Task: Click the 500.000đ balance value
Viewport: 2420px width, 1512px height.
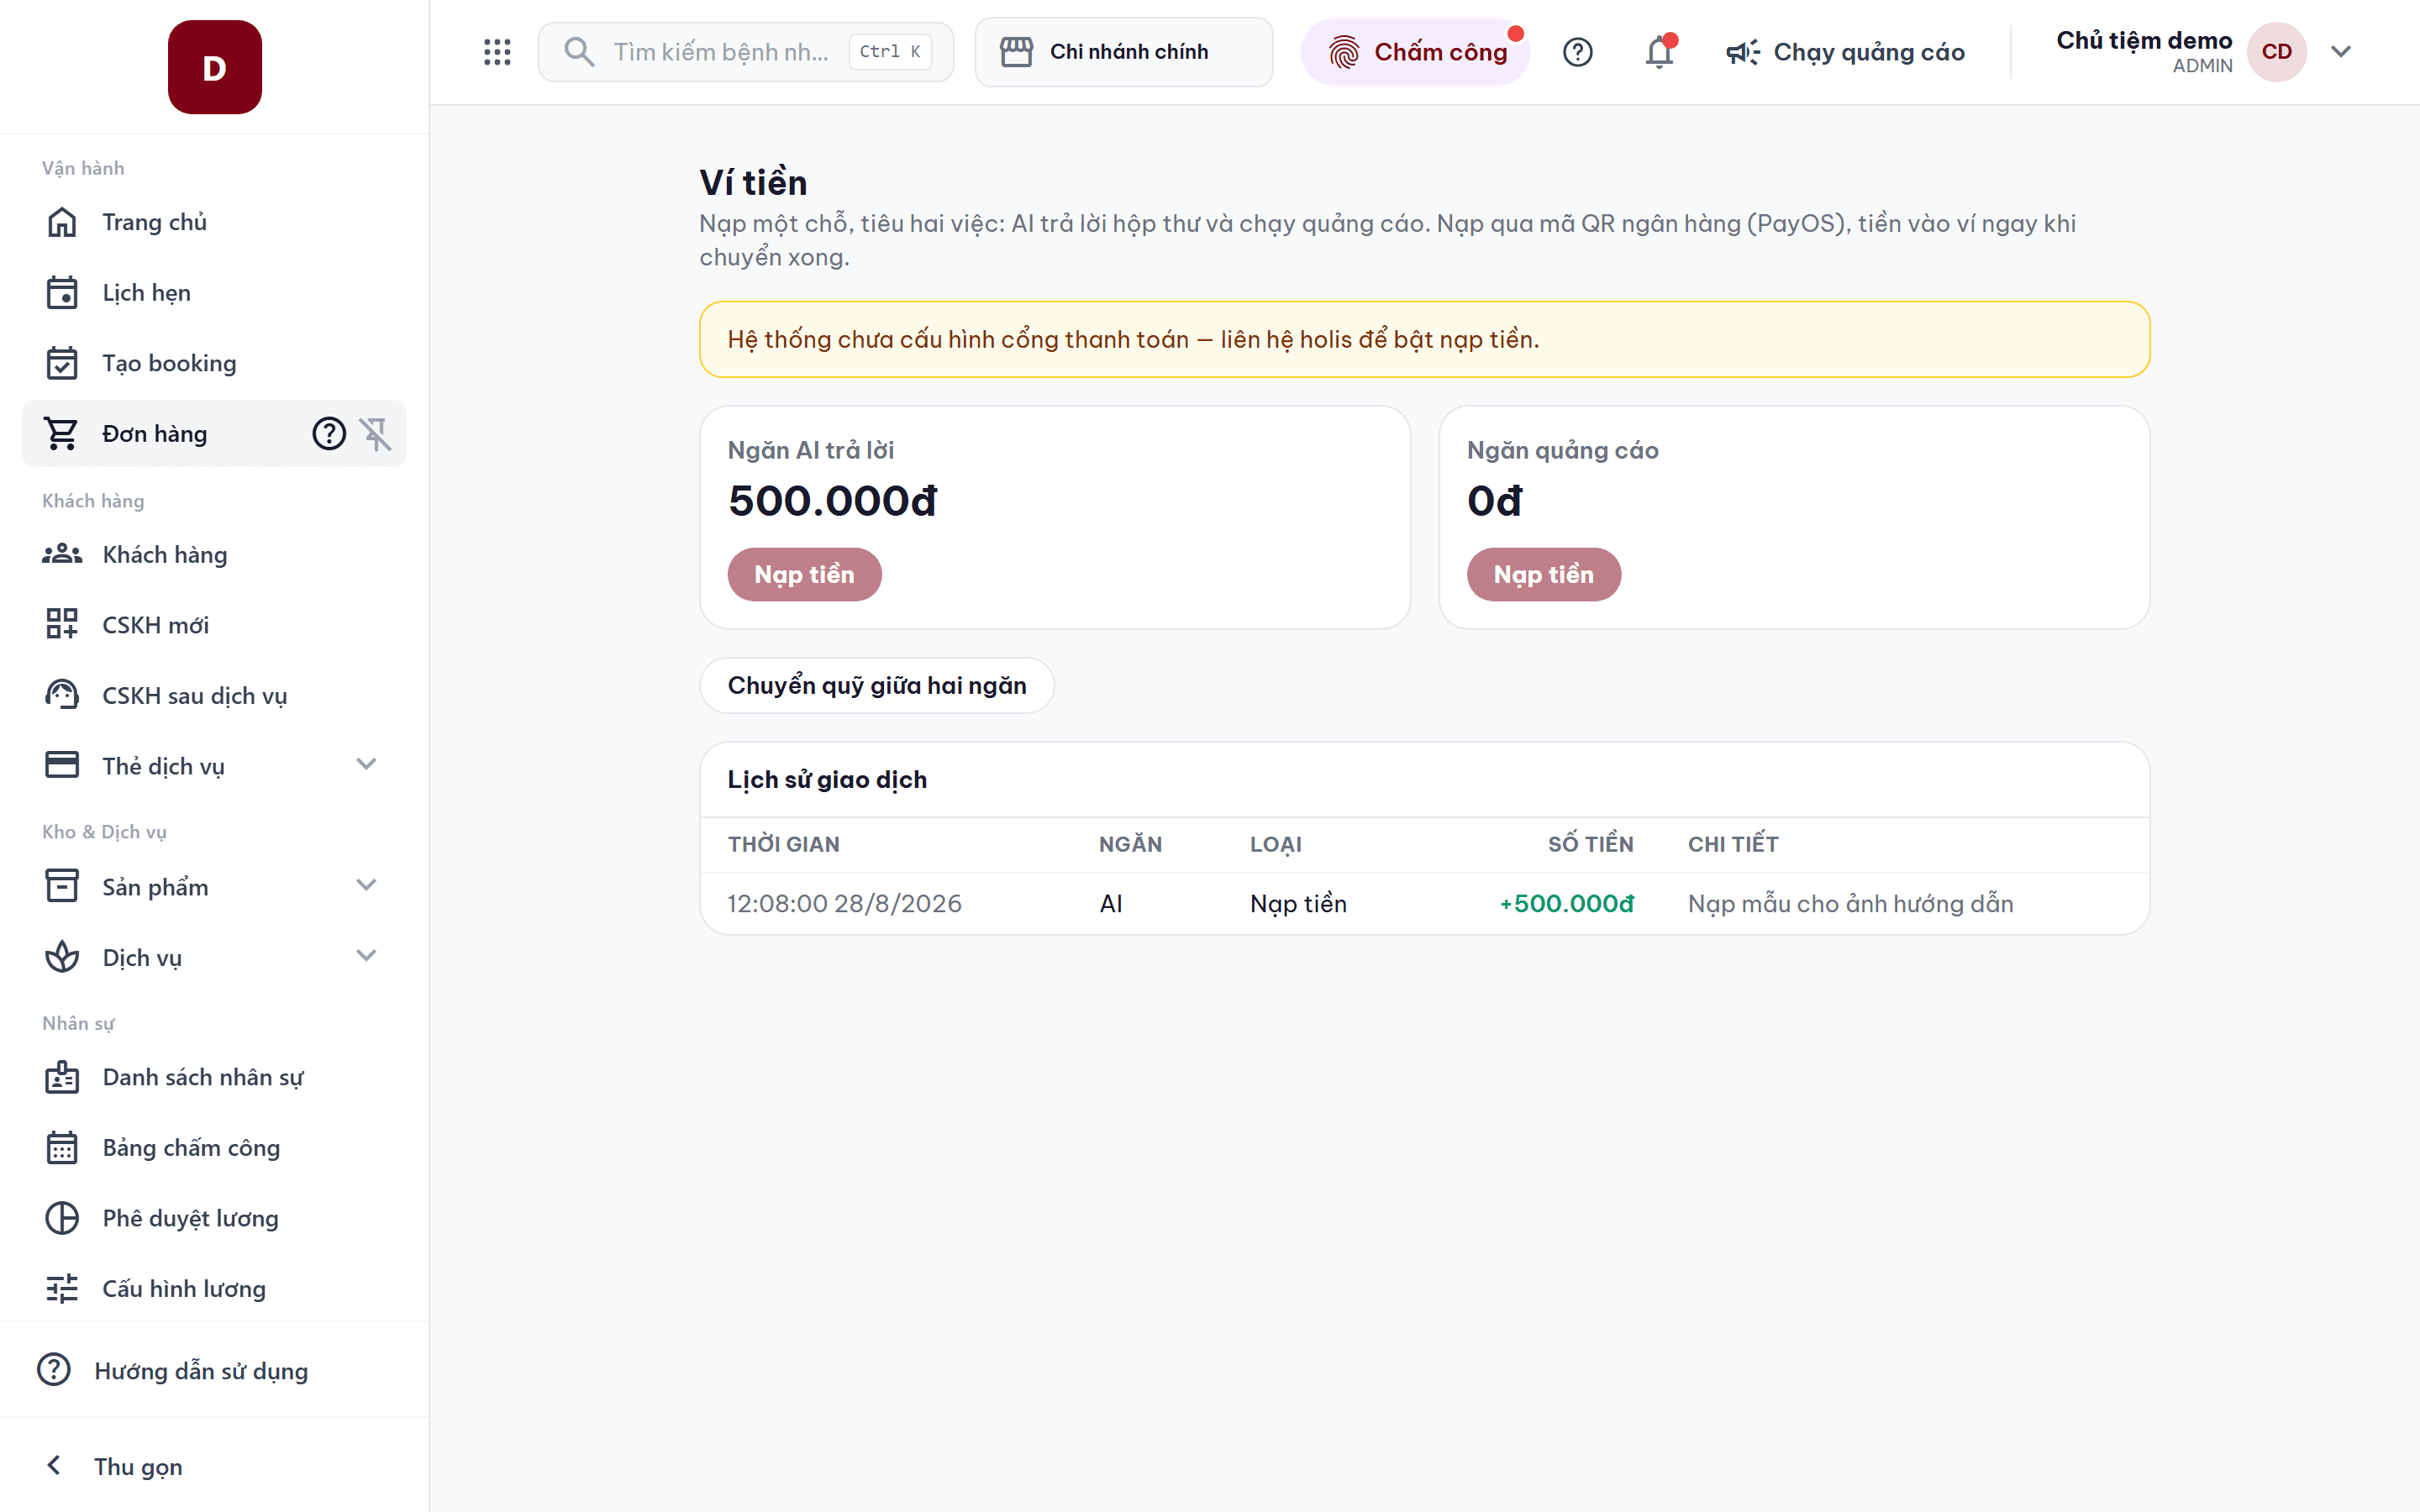Action: tap(832, 500)
